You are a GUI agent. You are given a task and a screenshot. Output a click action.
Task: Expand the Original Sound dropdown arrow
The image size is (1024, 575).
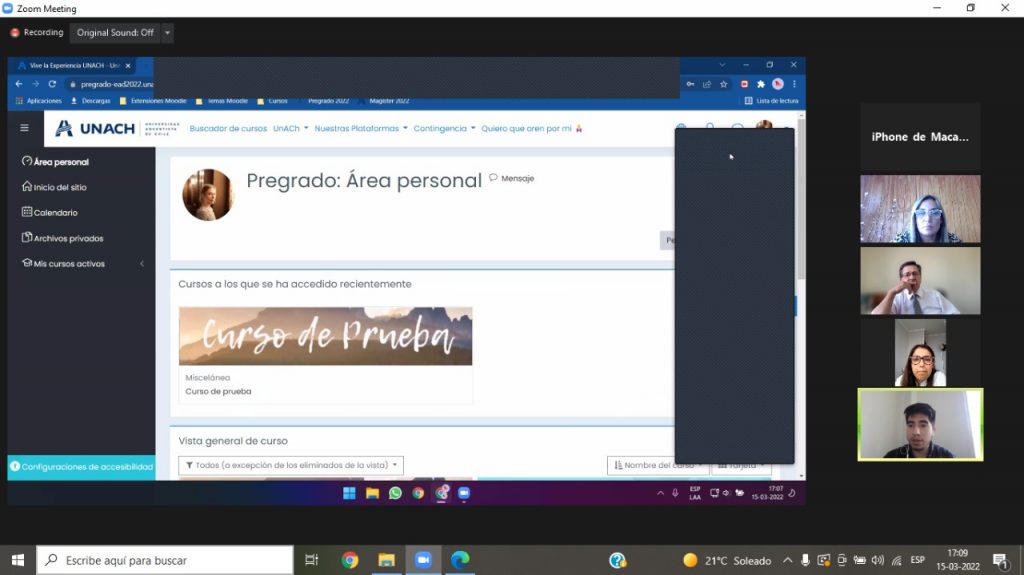click(x=167, y=33)
